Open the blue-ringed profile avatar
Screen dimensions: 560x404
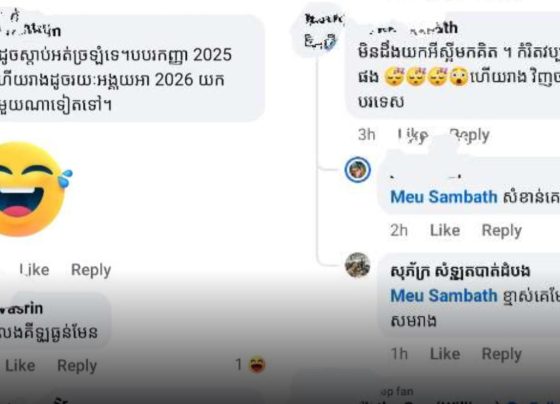[x=358, y=170]
